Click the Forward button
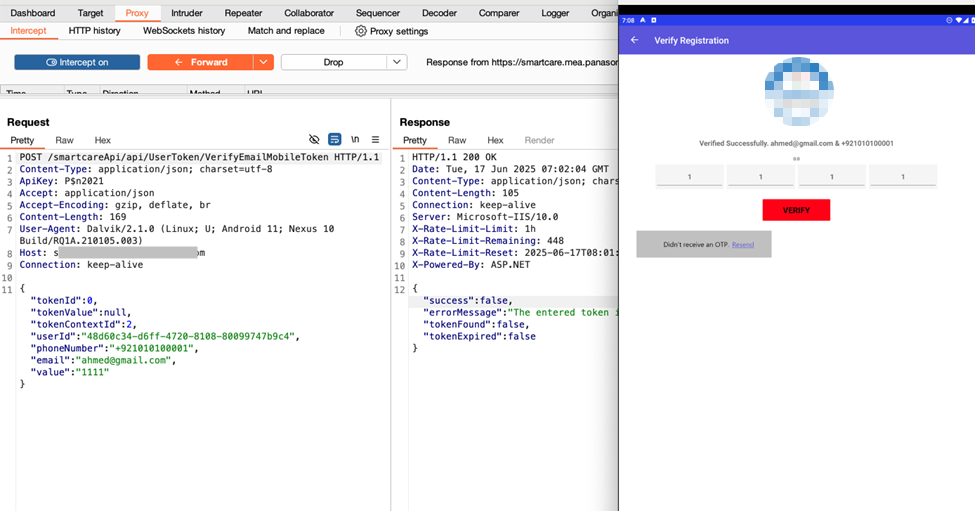 click(x=200, y=62)
